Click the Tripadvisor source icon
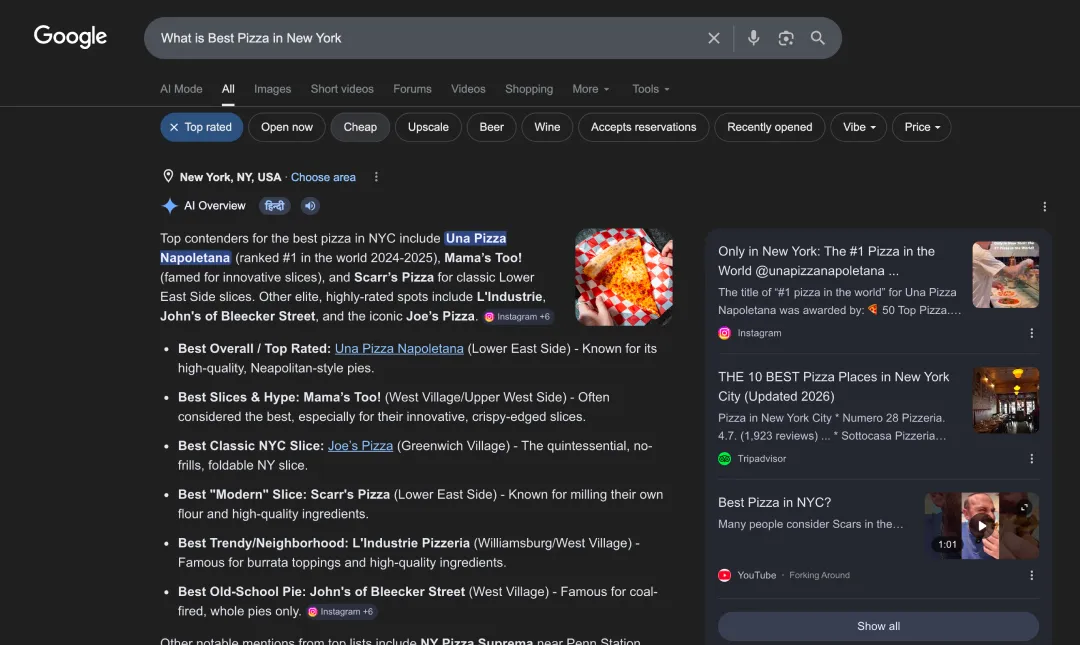This screenshot has width=1080, height=645. 725,458
